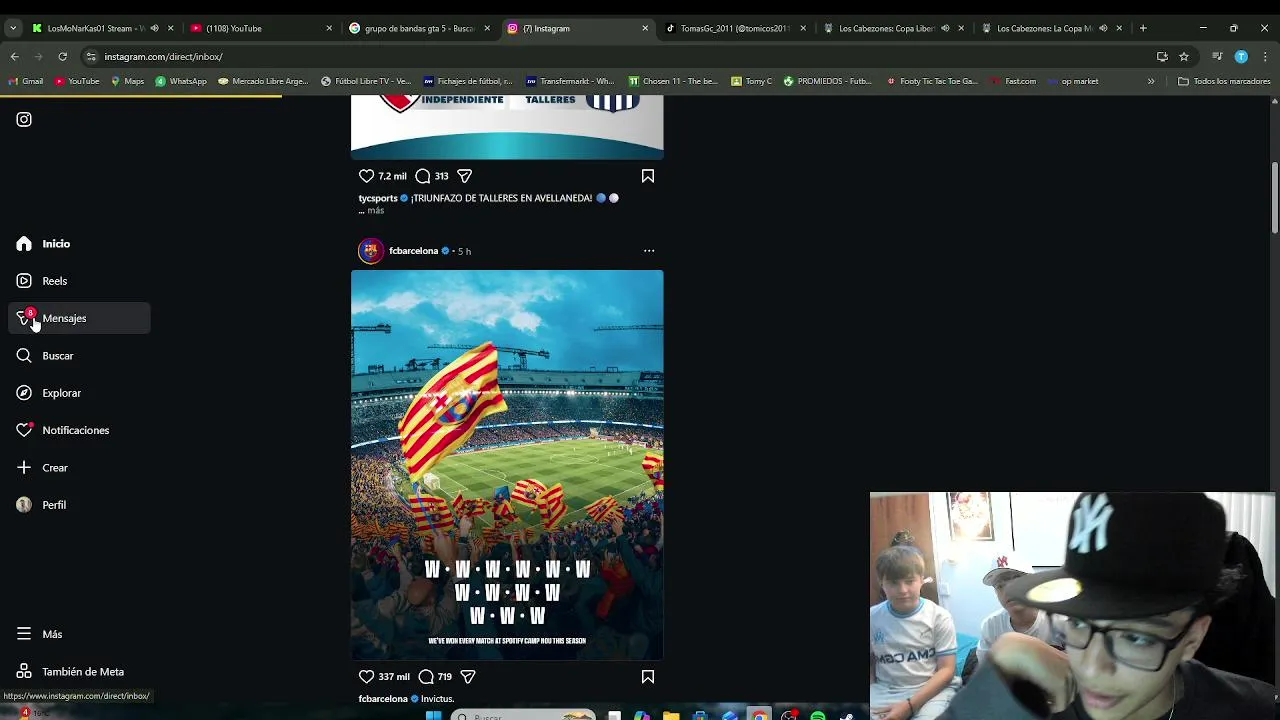The width and height of the screenshot is (1280, 720).
Task: Like the fcbarcelona post with heart icon
Action: click(366, 677)
